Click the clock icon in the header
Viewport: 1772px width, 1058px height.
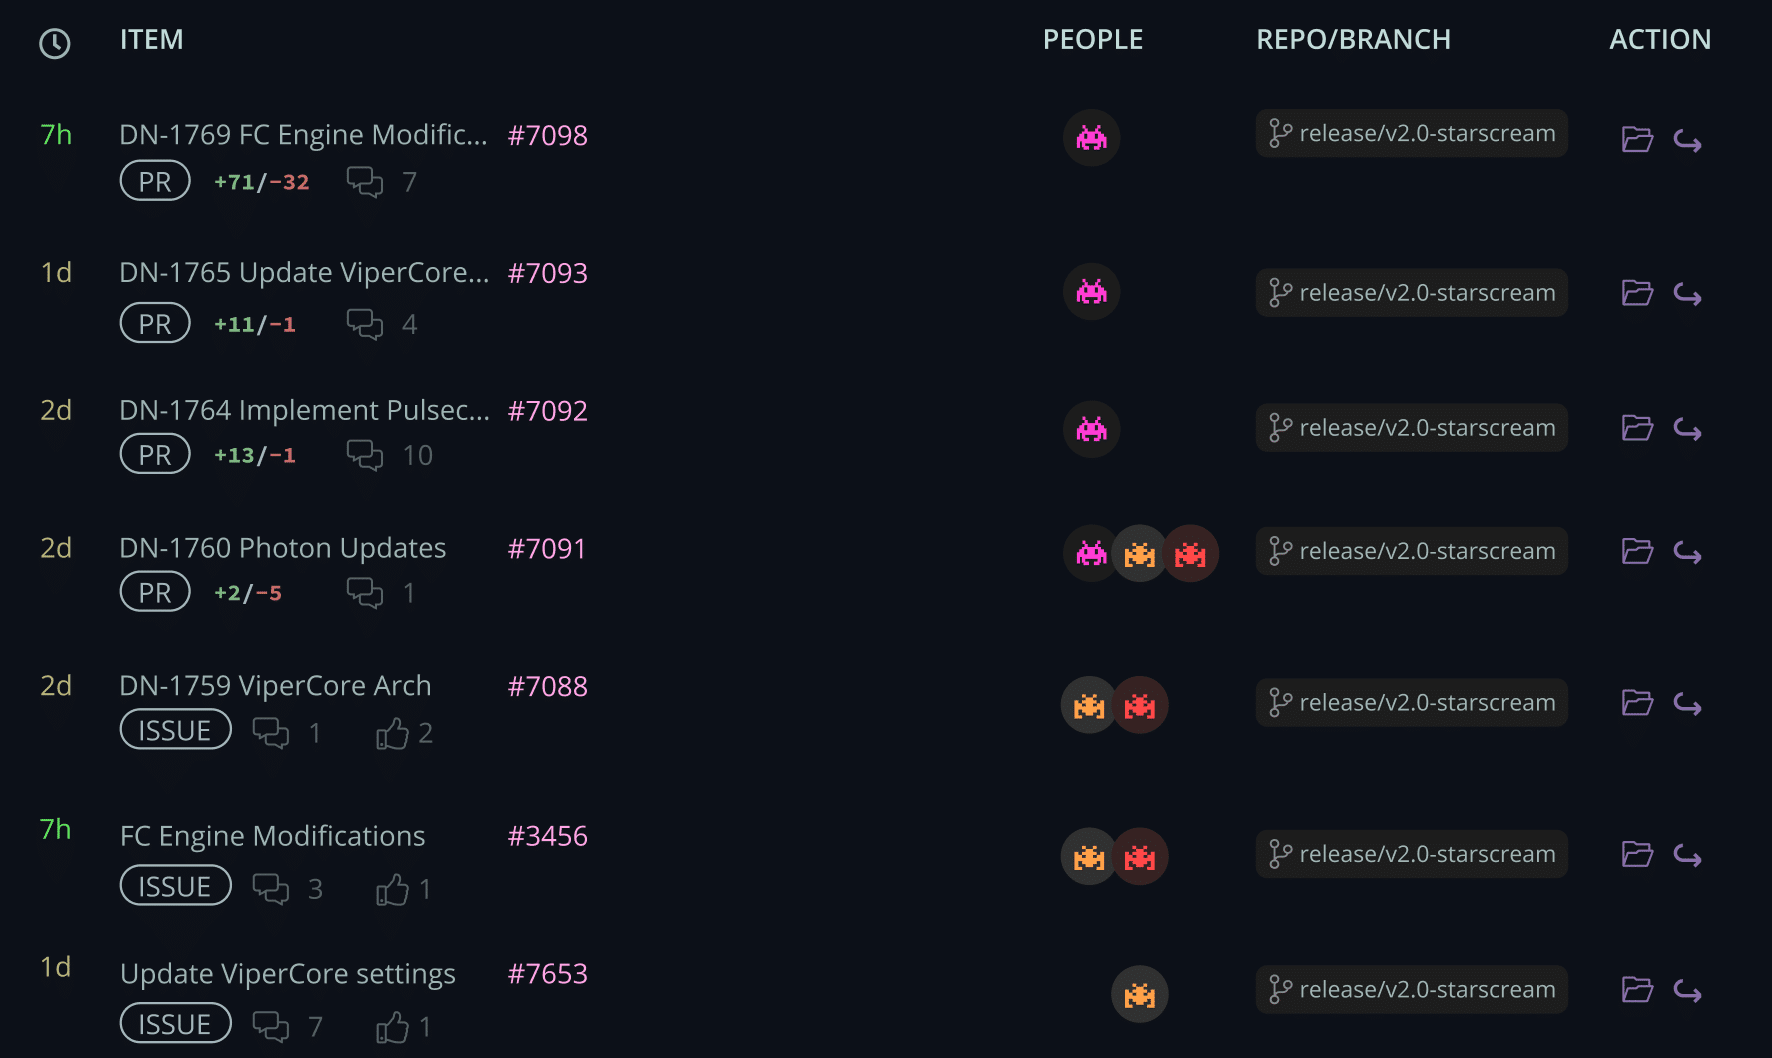pos(55,43)
